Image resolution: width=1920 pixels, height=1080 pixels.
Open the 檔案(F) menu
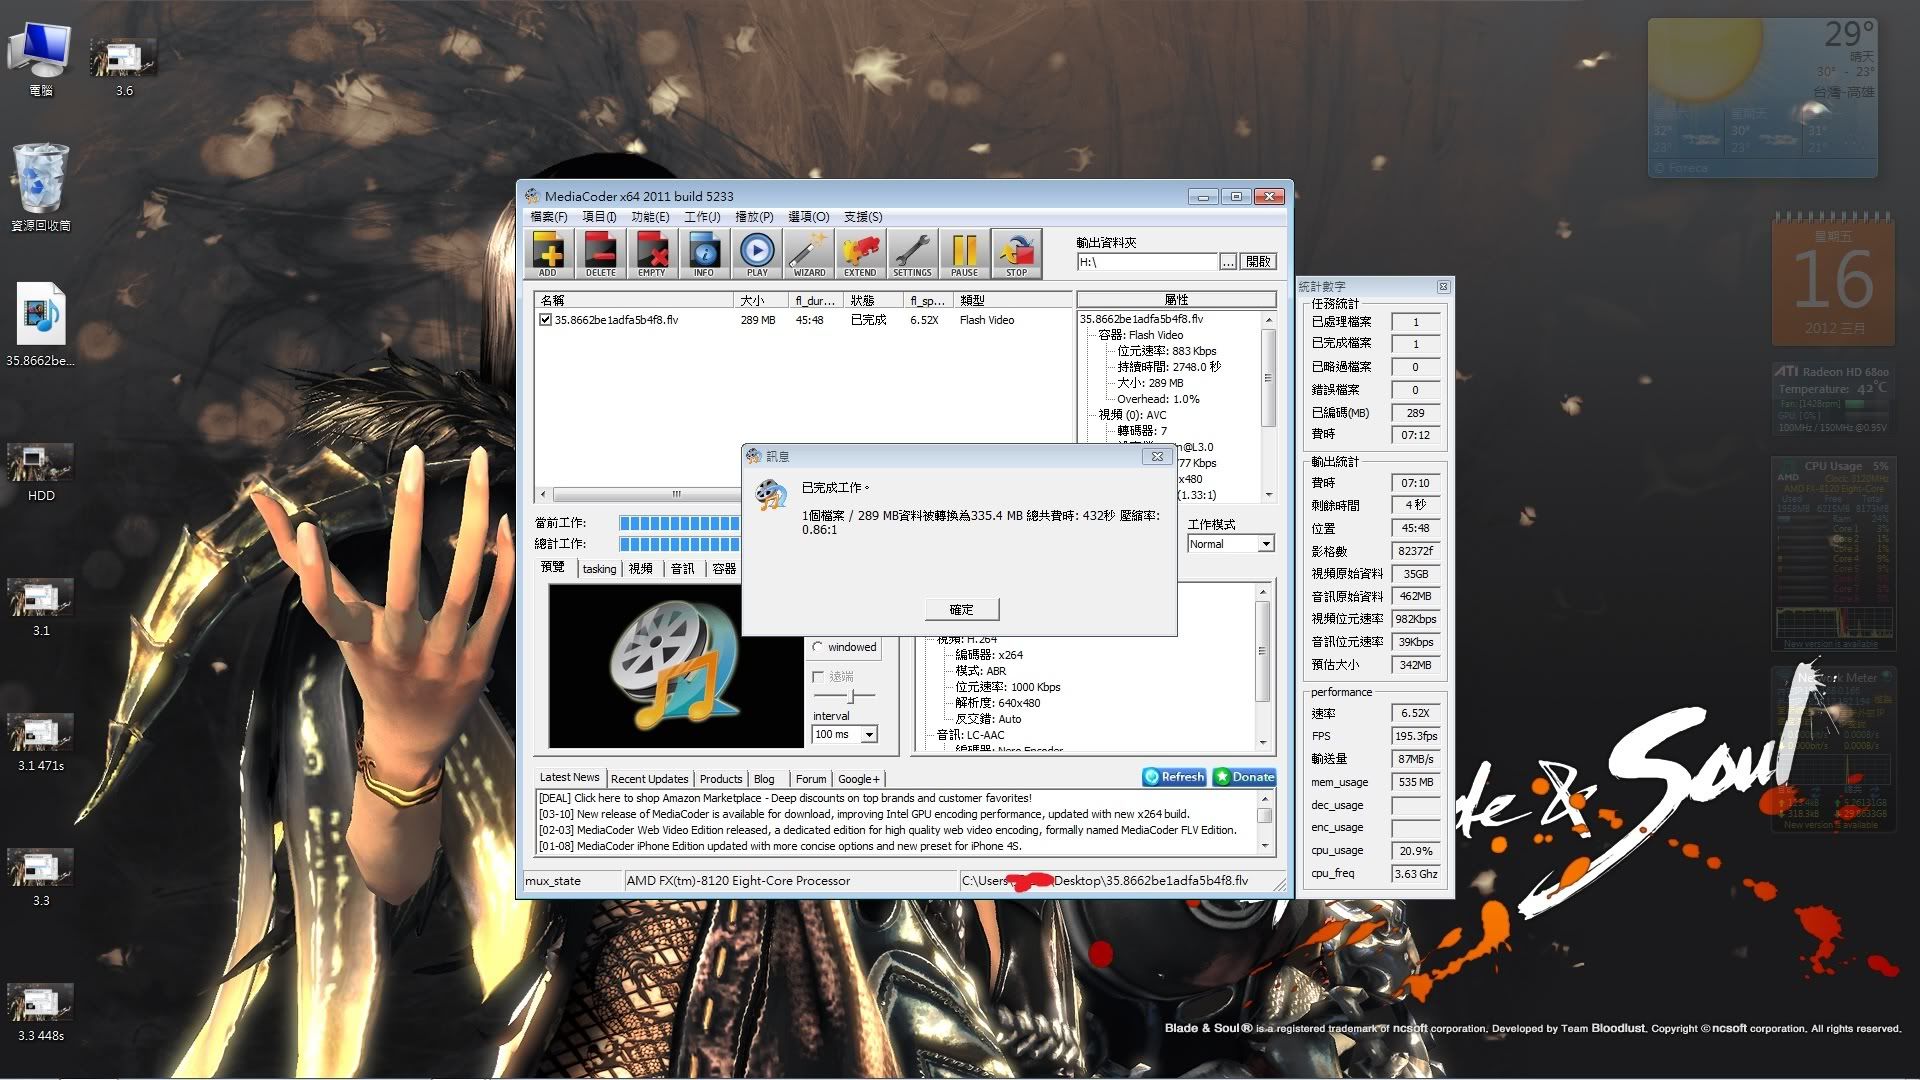tap(549, 217)
